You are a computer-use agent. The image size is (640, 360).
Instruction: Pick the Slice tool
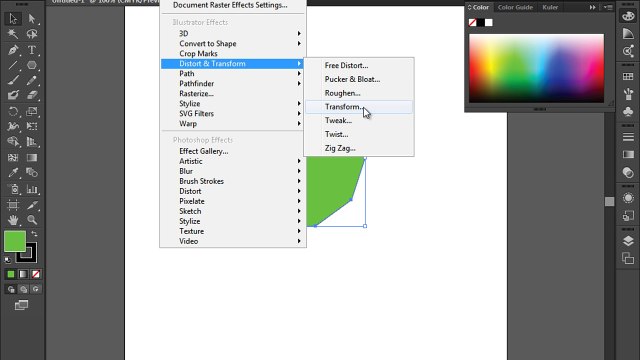32,204
